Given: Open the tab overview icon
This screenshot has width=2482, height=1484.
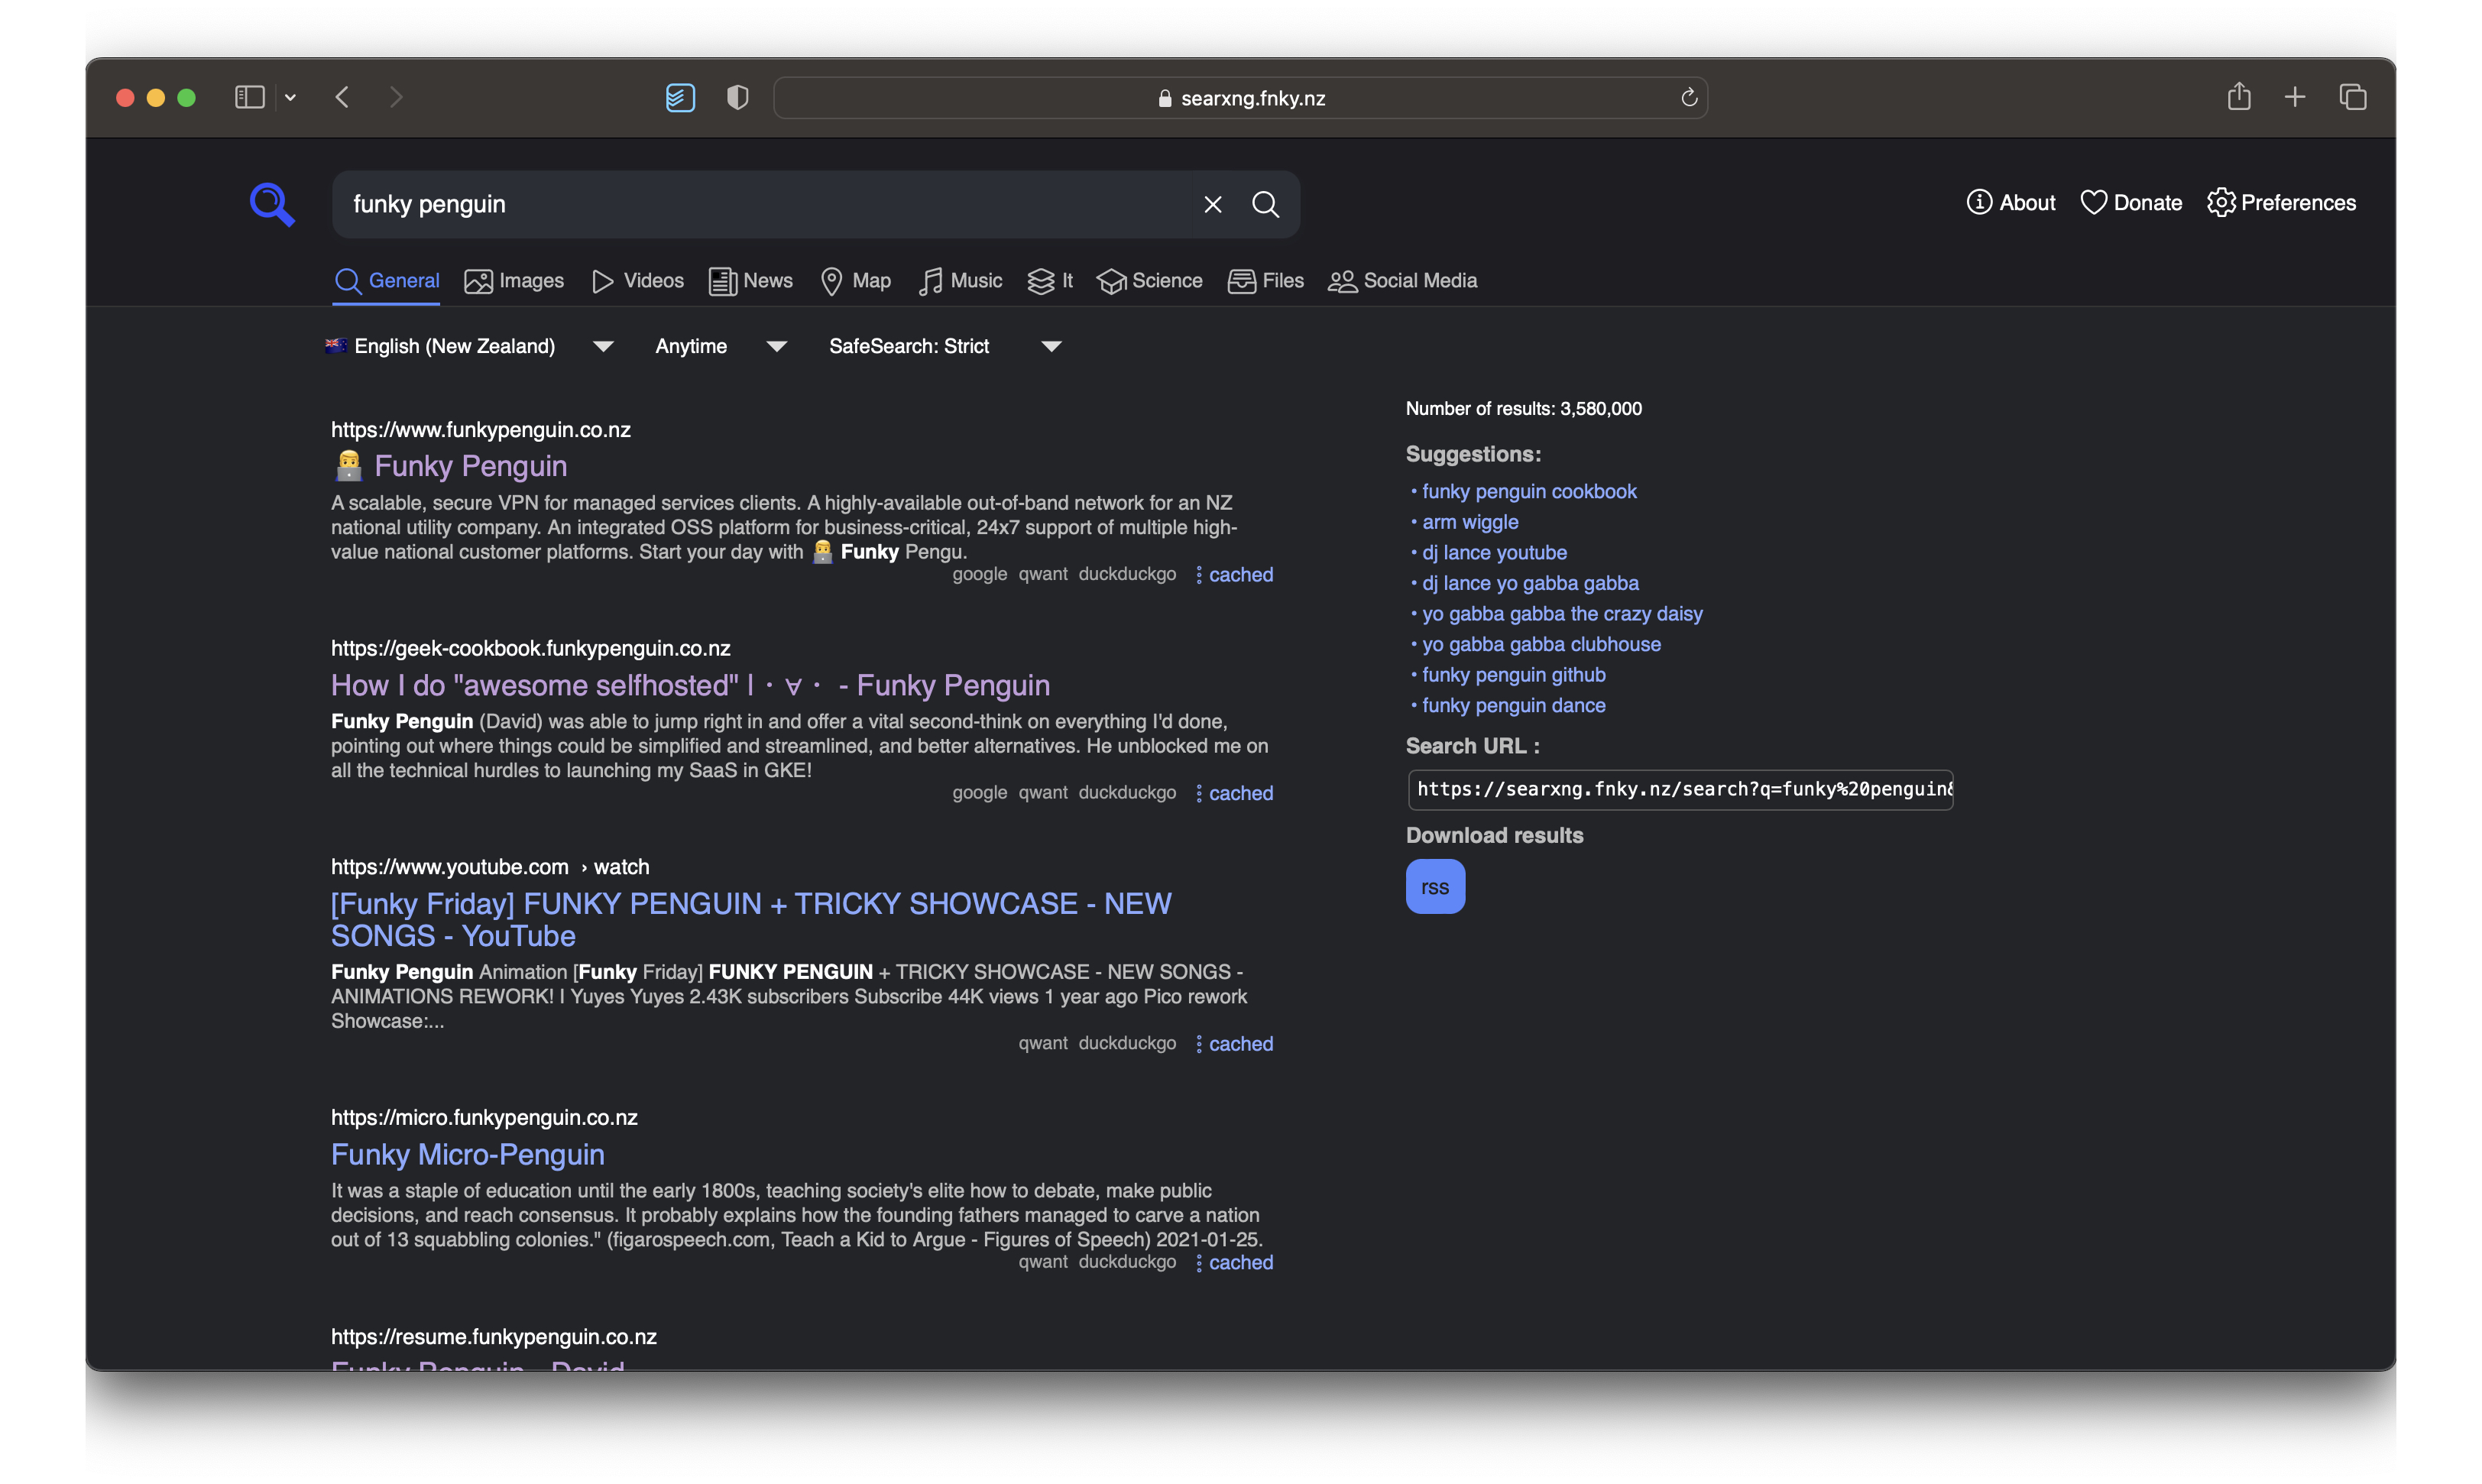Looking at the screenshot, I should [x=2352, y=97].
